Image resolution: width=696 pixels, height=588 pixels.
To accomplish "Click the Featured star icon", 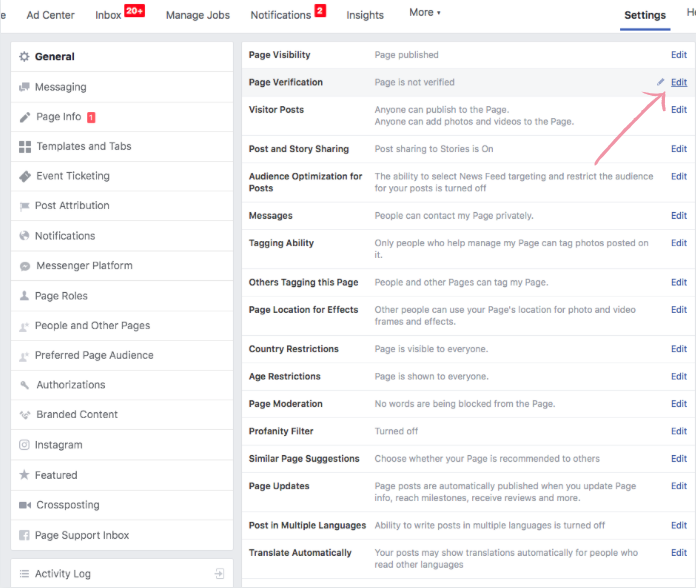I will [24, 475].
